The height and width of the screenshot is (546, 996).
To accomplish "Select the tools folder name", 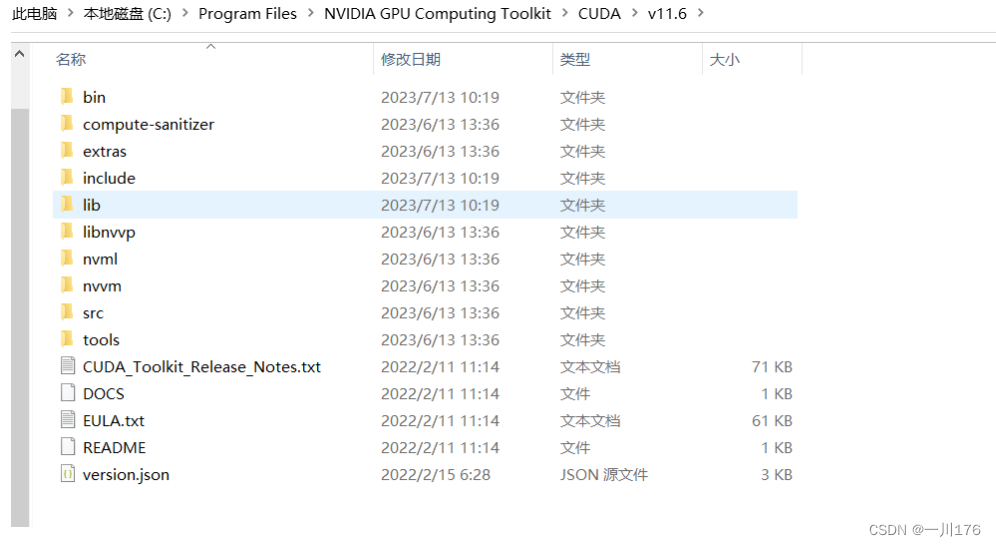I will coord(101,340).
